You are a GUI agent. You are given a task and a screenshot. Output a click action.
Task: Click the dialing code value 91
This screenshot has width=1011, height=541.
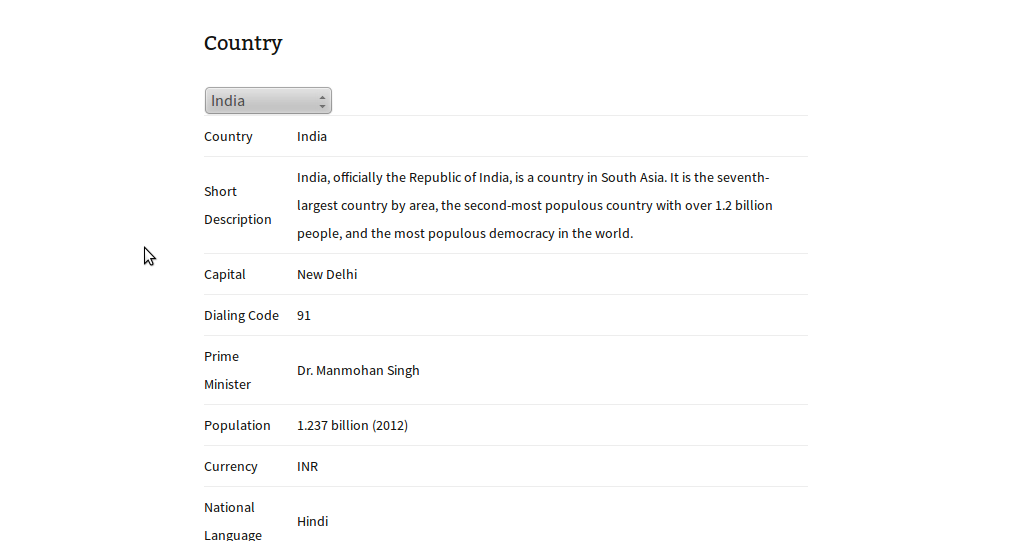pos(304,315)
